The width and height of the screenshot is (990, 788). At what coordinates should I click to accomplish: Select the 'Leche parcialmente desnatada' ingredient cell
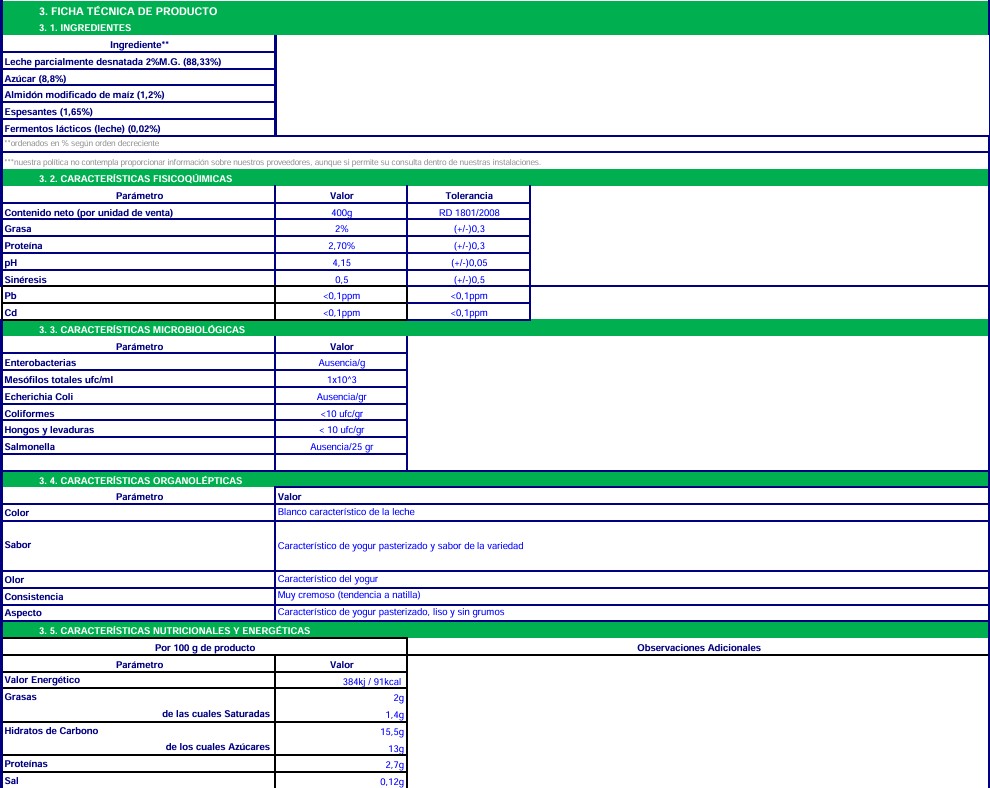(x=138, y=61)
